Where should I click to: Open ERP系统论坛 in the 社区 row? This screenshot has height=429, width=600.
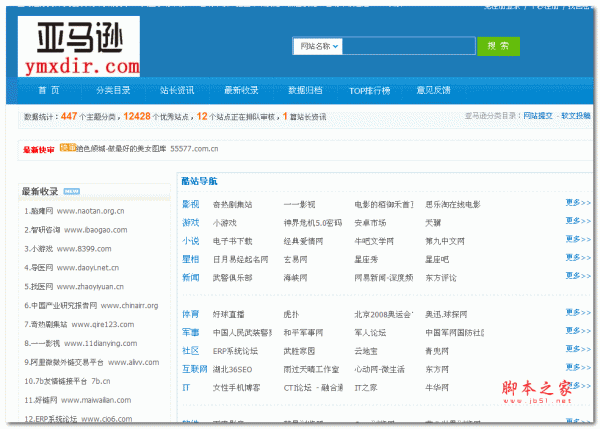coord(235,351)
